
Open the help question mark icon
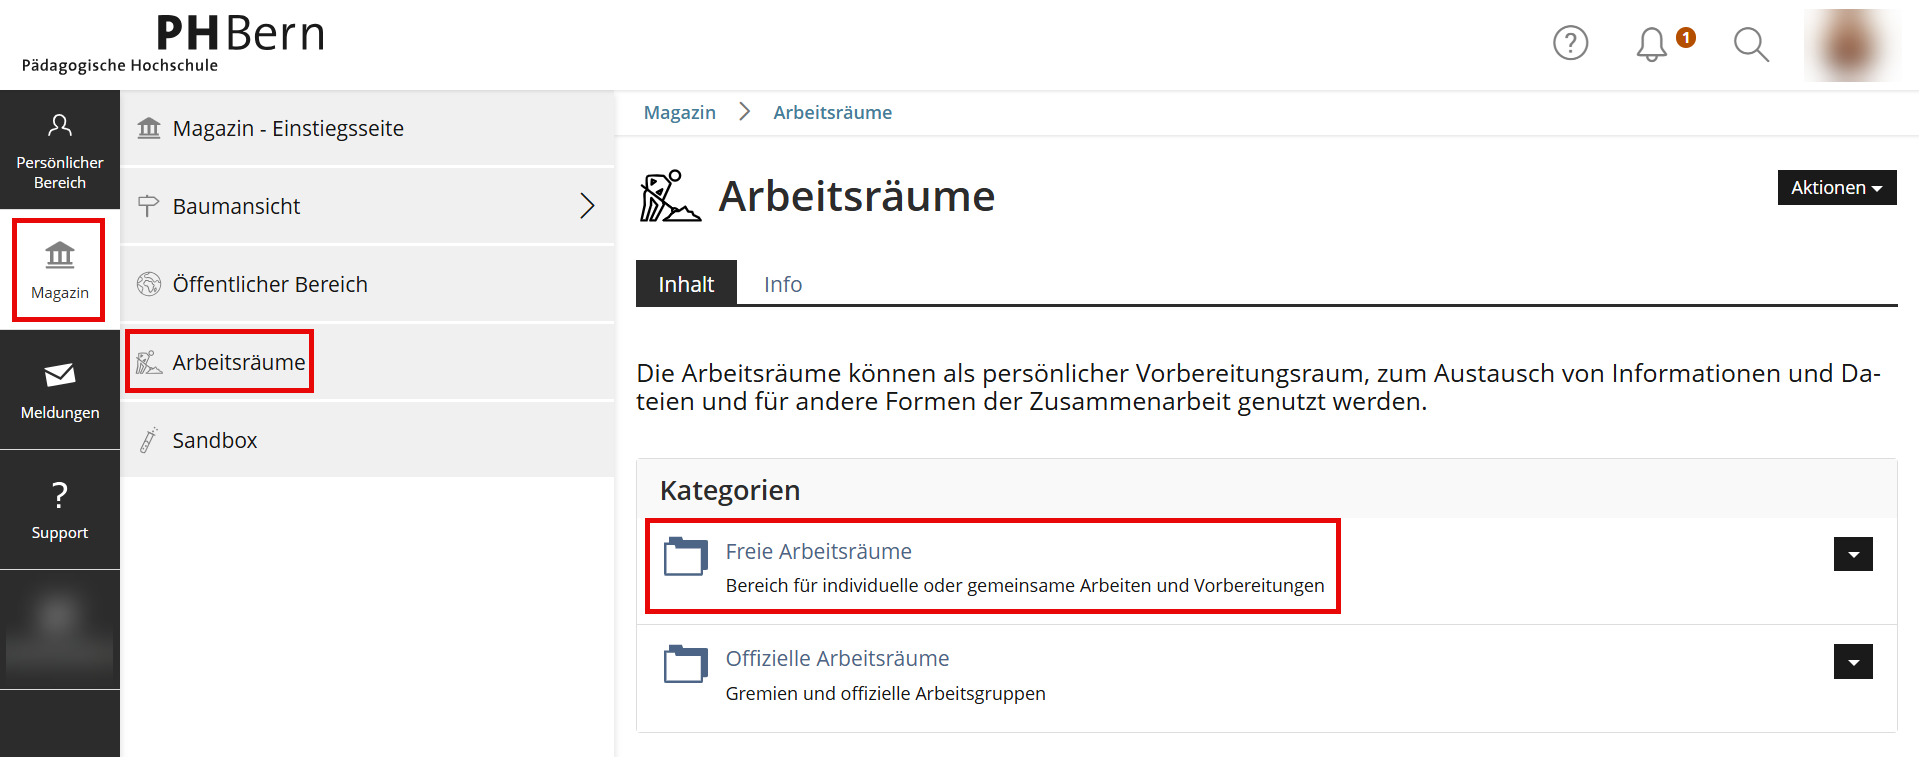tap(1570, 43)
